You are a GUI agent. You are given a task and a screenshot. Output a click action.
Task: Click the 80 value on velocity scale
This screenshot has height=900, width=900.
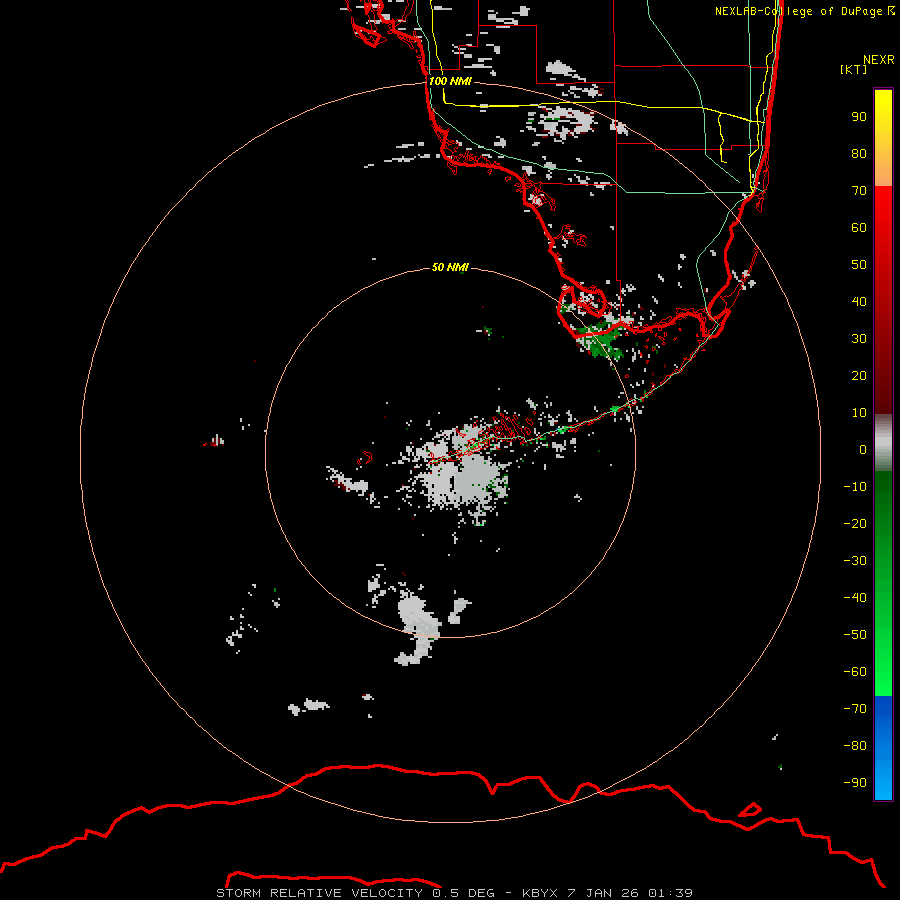[859, 153]
